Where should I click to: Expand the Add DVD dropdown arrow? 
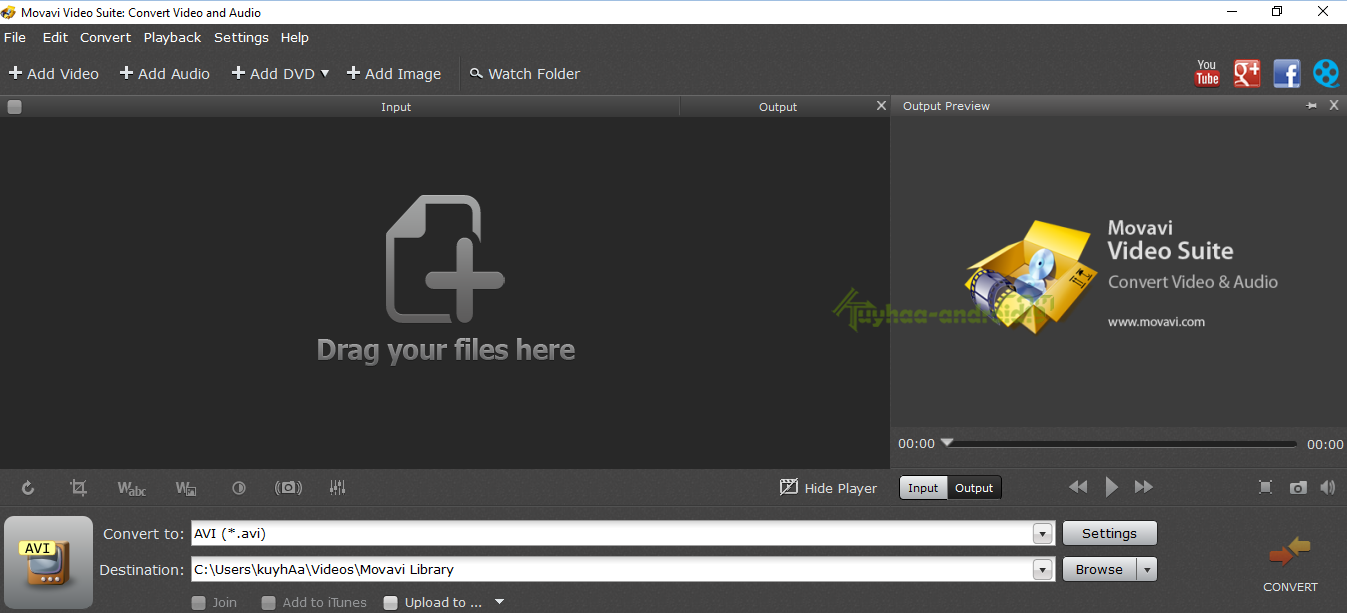[x=325, y=73]
